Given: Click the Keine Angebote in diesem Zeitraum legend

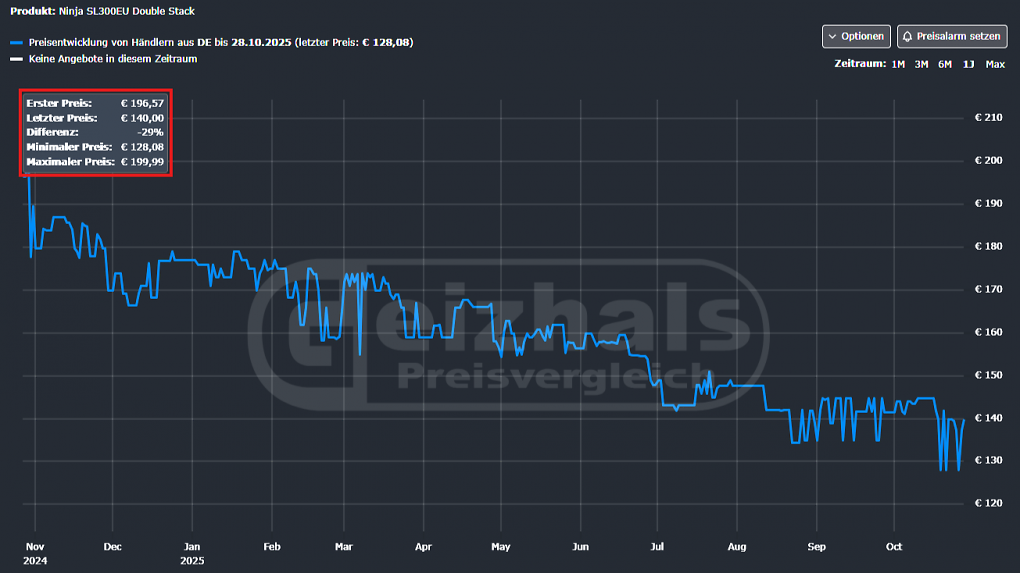Looking at the screenshot, I should 113,59.
